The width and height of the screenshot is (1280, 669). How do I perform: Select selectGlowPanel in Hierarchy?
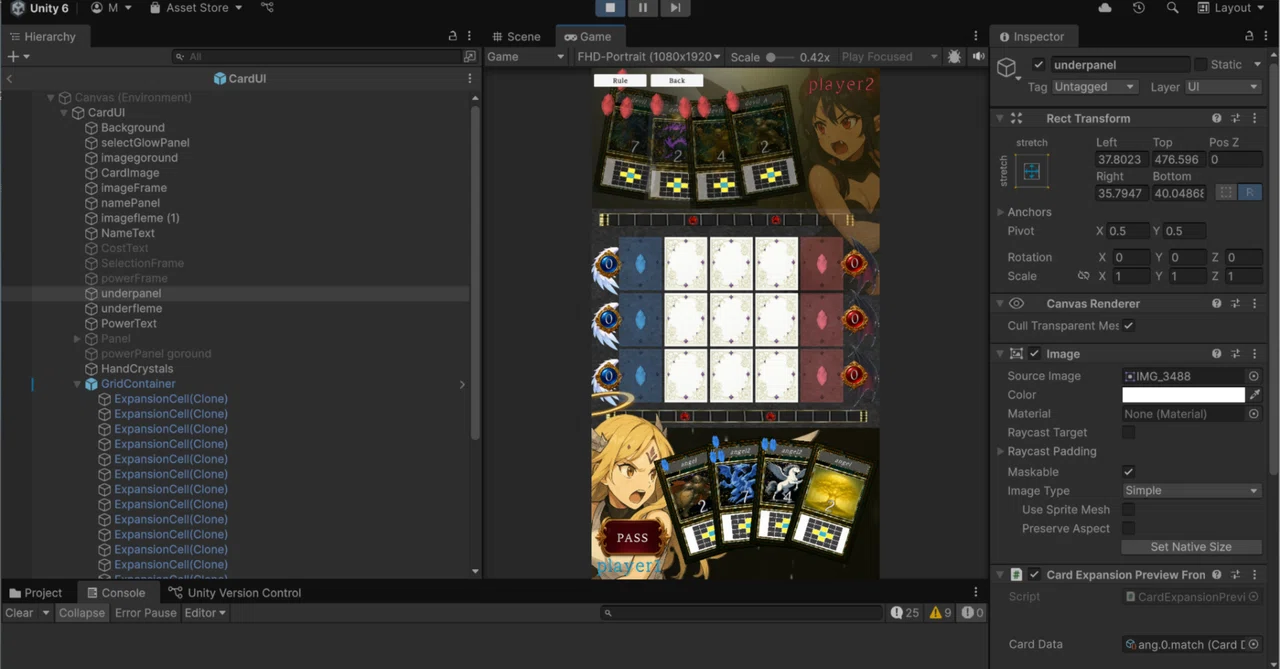coord(145,143)
